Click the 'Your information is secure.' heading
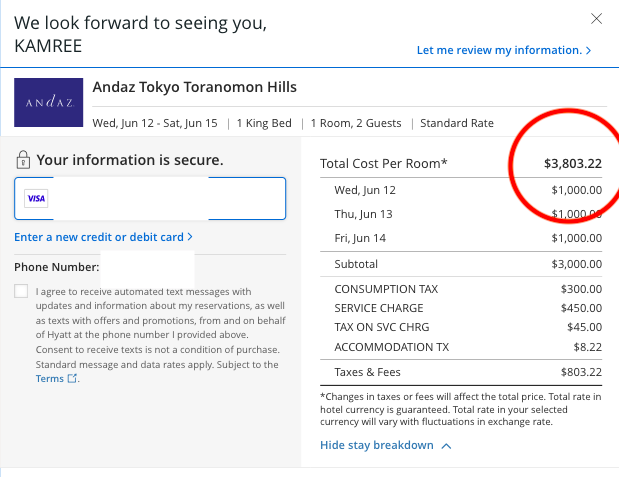 [130, 160]
